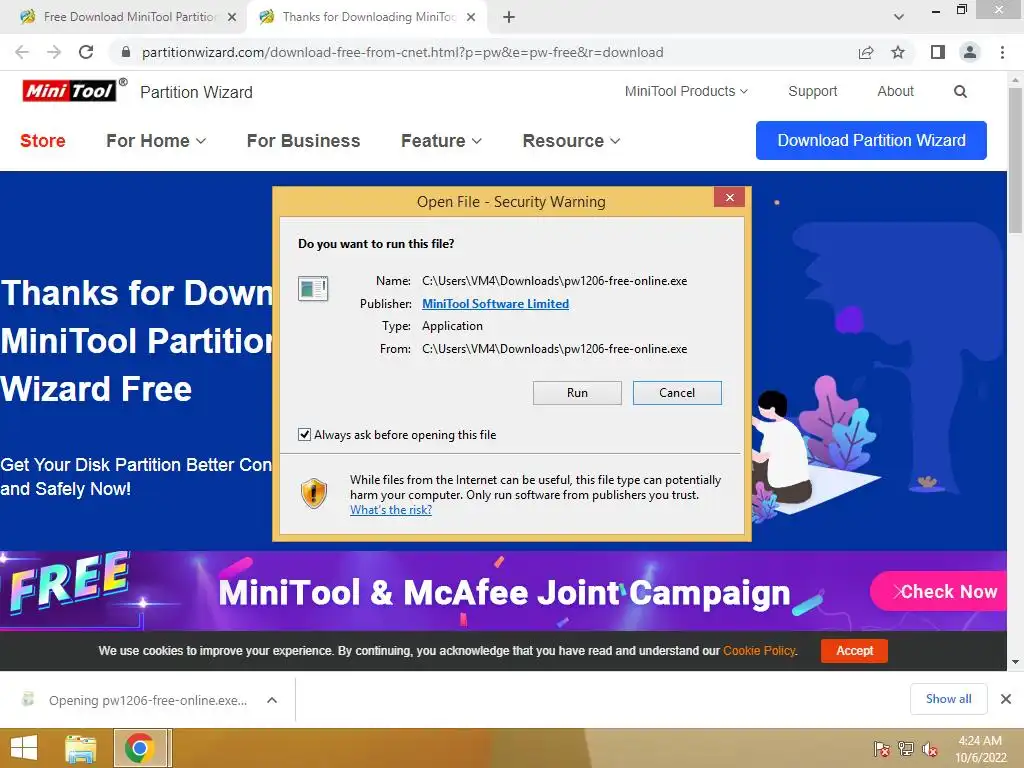This screenshot has width=1024, height=768.
Task: Click scrollbar down arrow
Action: [1015, 662]
